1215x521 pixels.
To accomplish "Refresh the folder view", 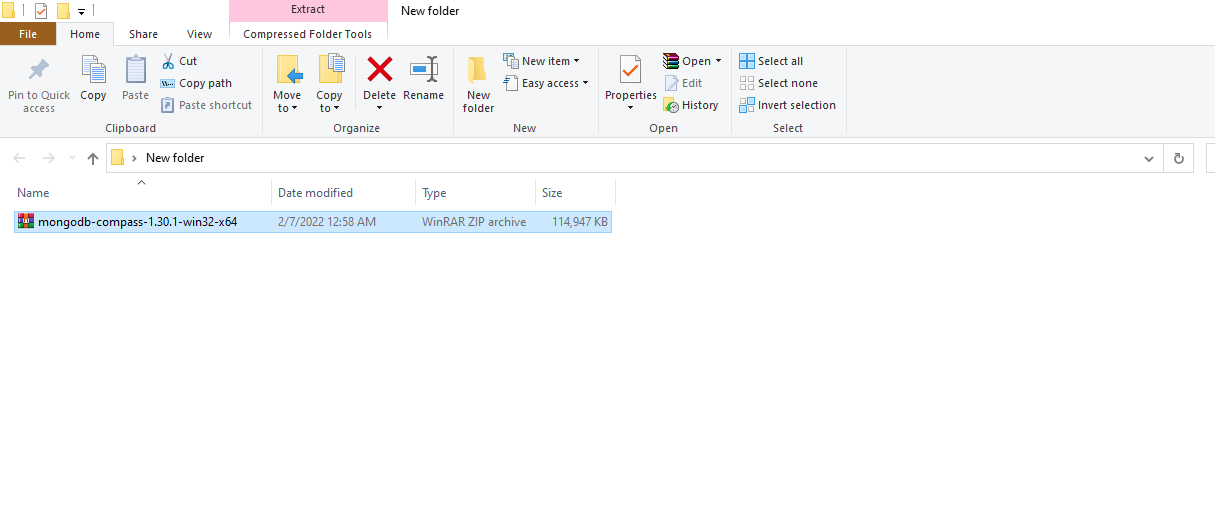I will click(x=1179, y=158).
